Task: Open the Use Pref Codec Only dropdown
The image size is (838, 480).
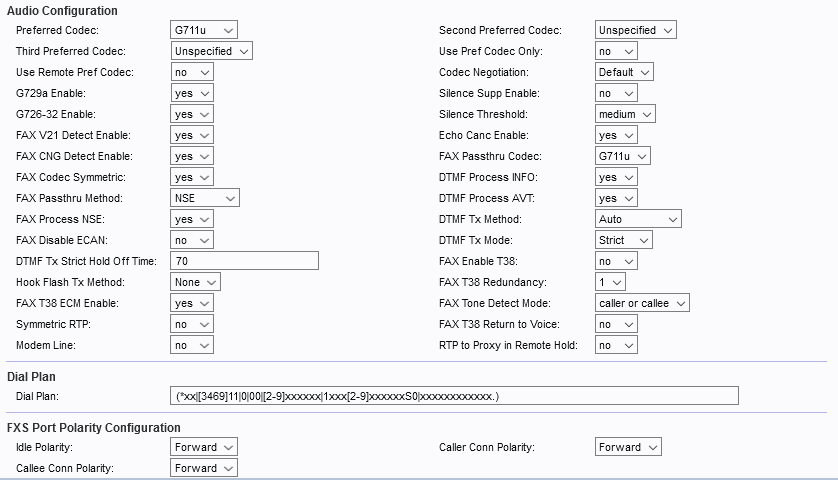Action: pos(616,51)
